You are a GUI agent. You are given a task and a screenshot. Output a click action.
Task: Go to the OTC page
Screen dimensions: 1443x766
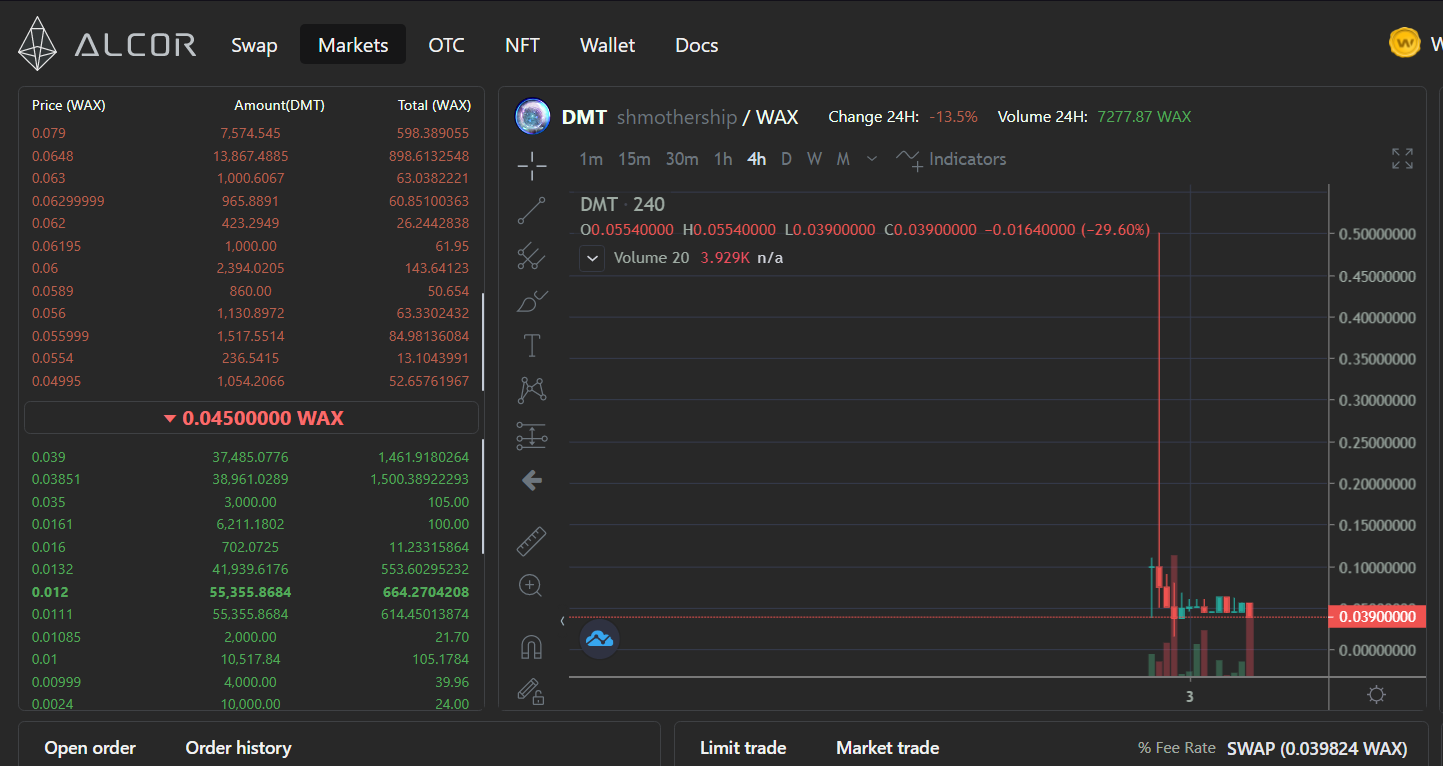(x=446, y=45)
